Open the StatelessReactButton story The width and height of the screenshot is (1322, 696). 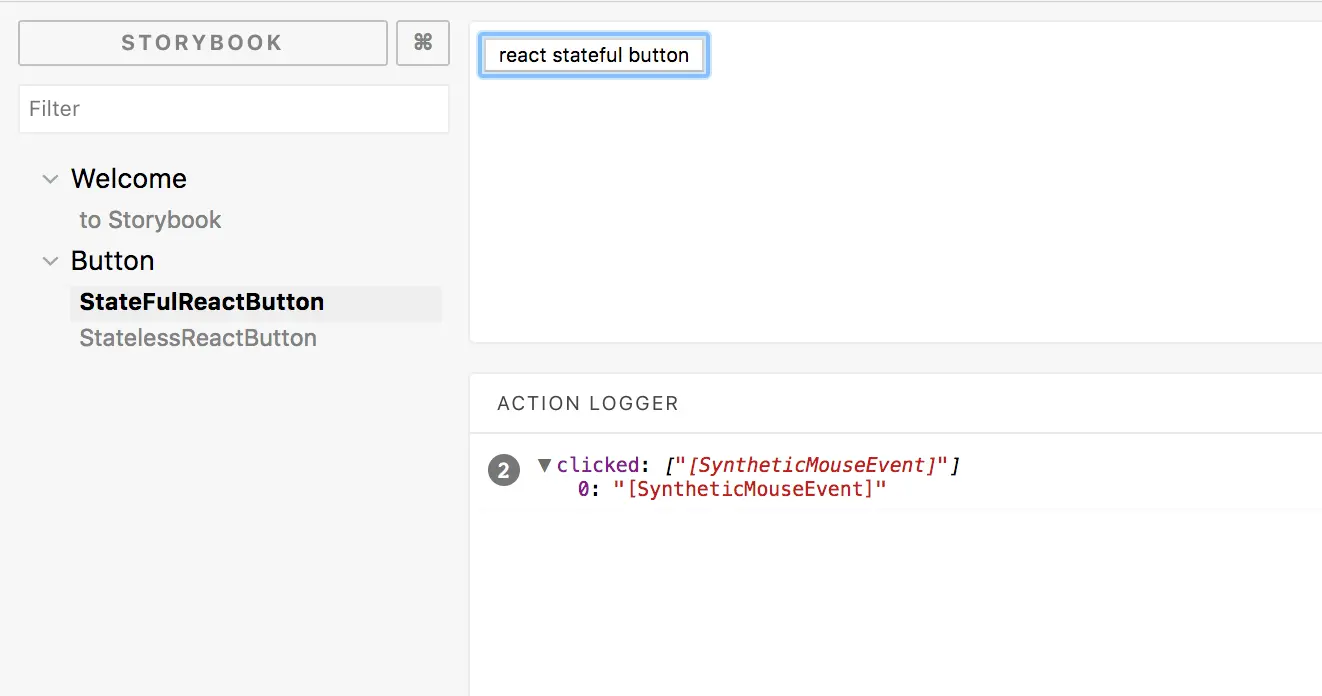tap(198, 338)
